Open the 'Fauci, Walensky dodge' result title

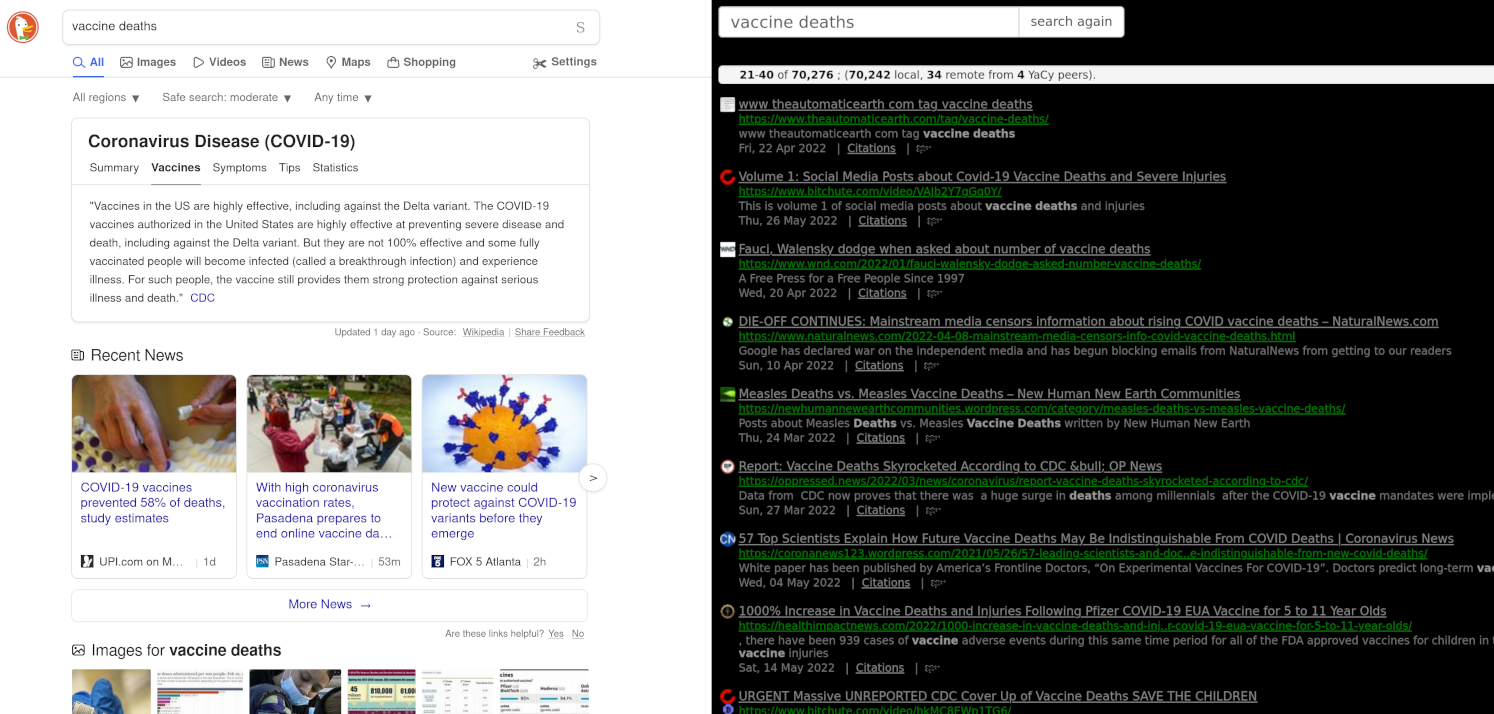(944, 249)
